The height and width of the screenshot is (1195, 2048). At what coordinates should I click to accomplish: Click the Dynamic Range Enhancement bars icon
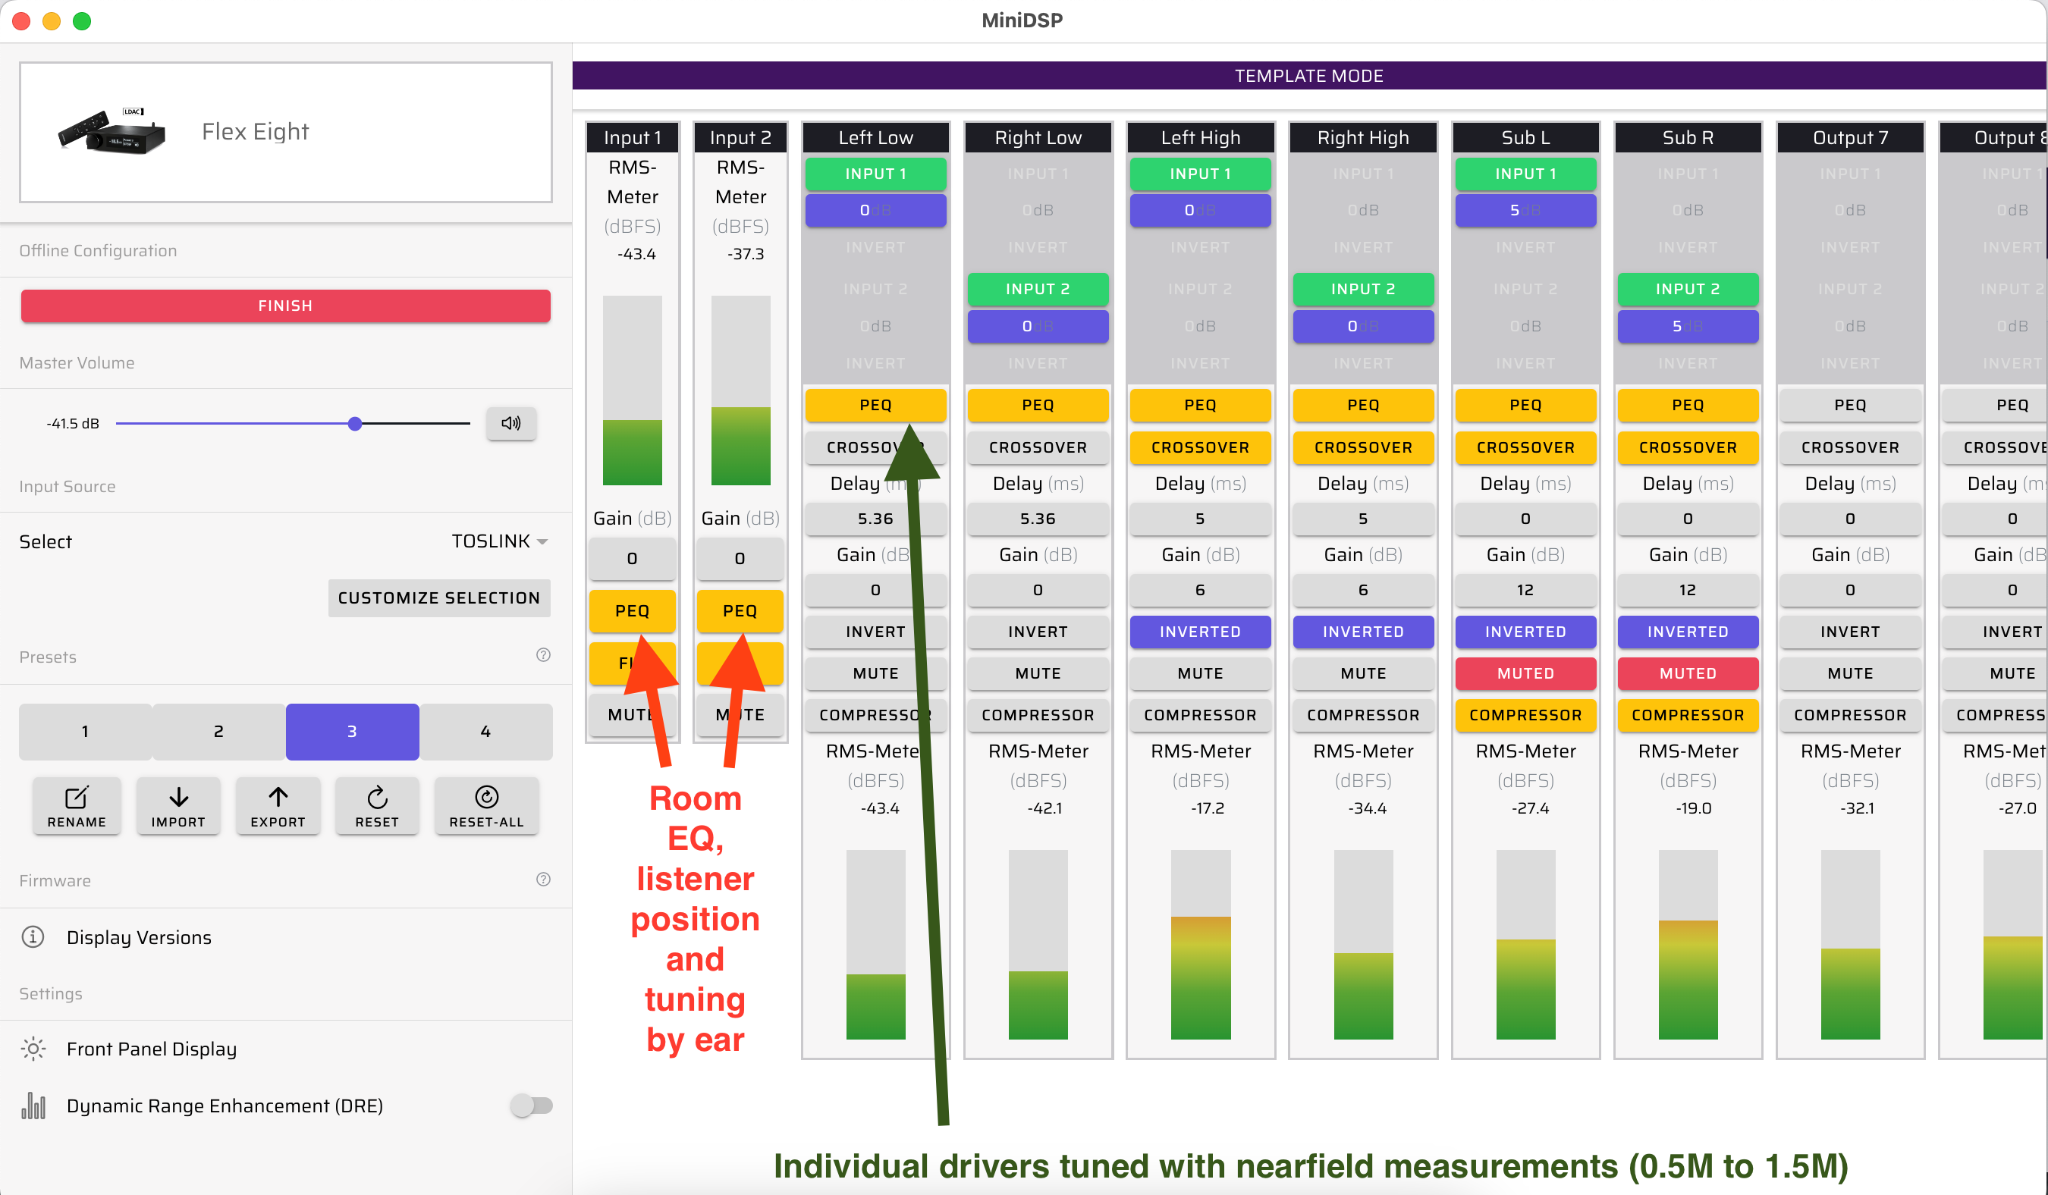click(33, 1105)
